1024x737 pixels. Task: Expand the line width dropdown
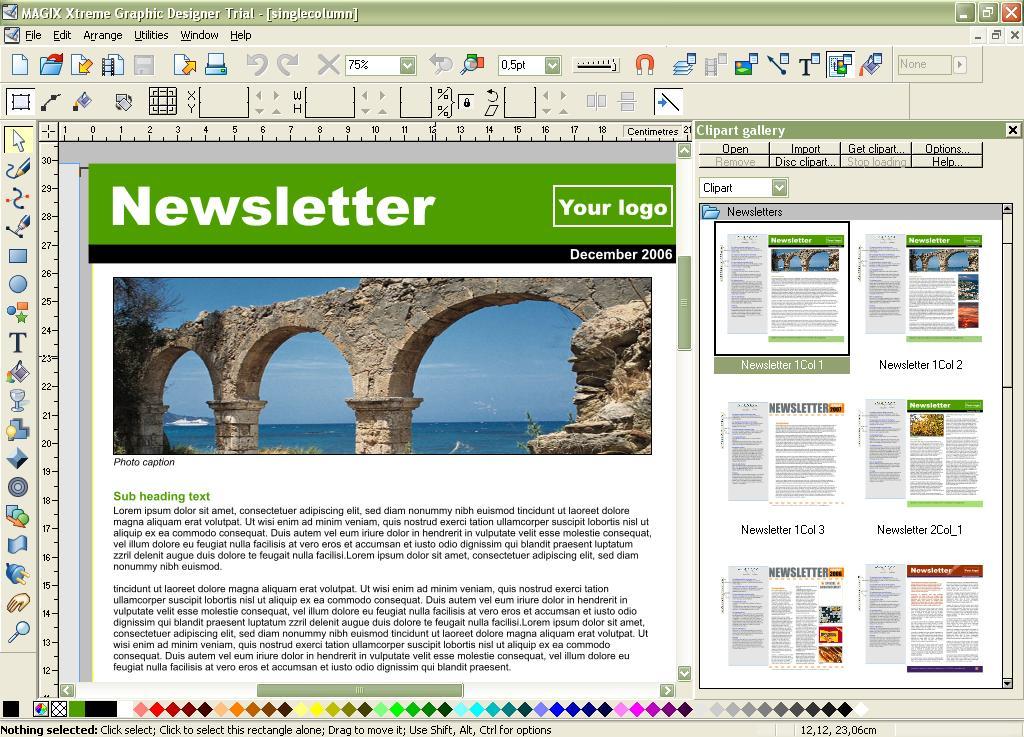(x=552, y=64)
